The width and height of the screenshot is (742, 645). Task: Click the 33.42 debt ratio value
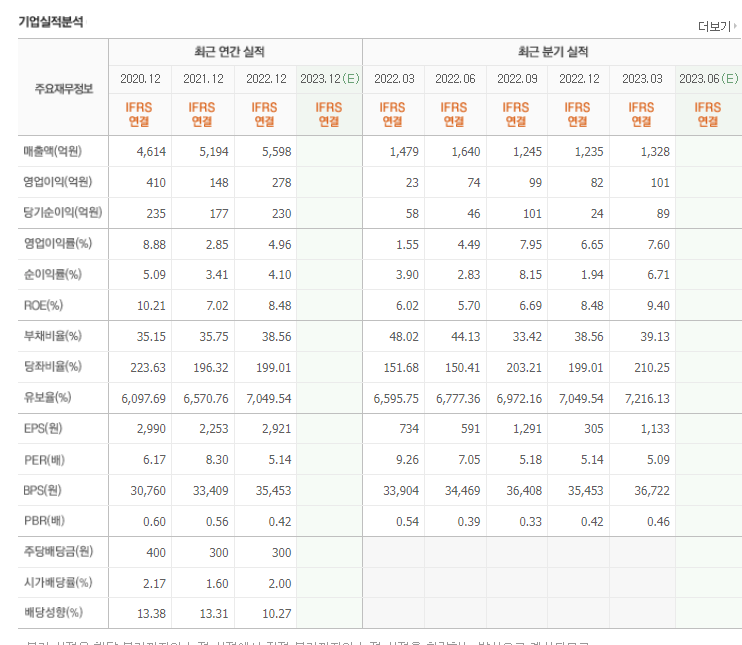(x=527, y=337)
